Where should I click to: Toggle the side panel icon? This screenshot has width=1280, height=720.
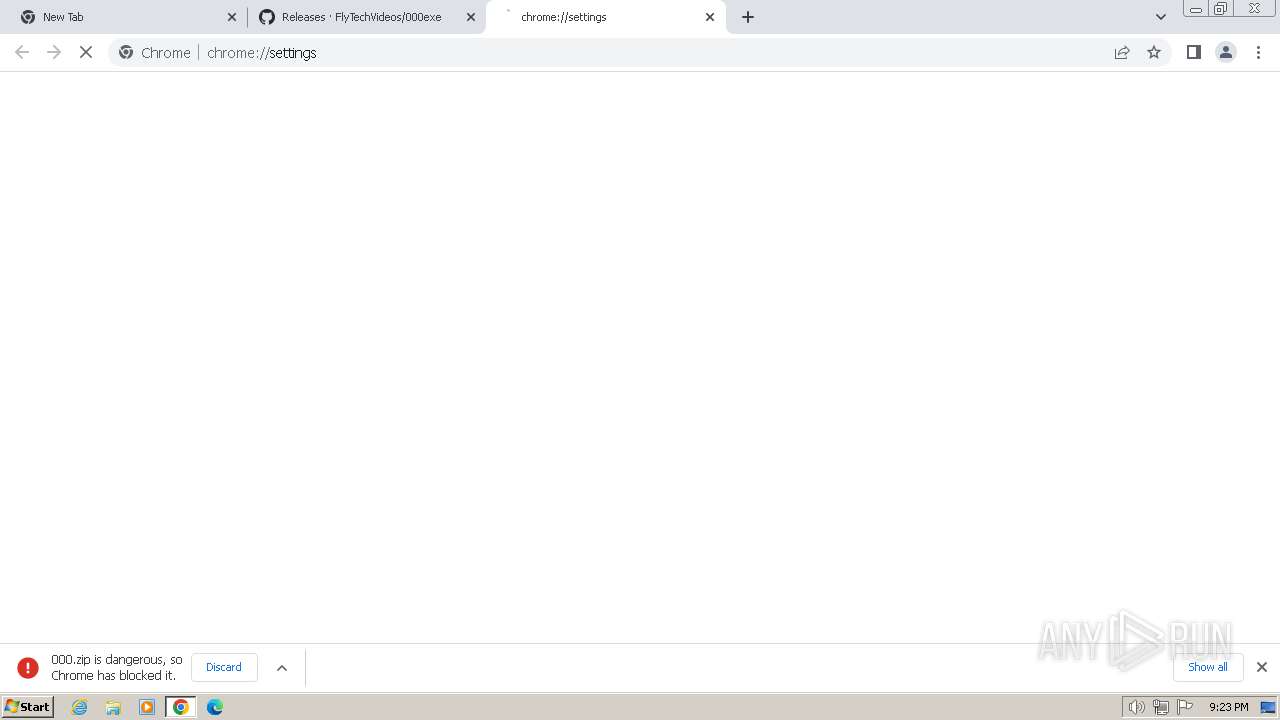(x=1193, y=52)
